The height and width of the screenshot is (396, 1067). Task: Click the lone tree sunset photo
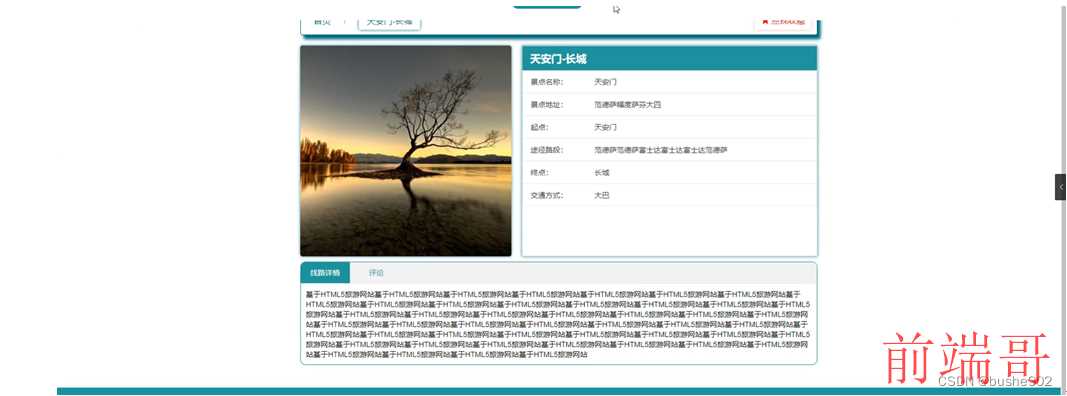coord(406,151)
